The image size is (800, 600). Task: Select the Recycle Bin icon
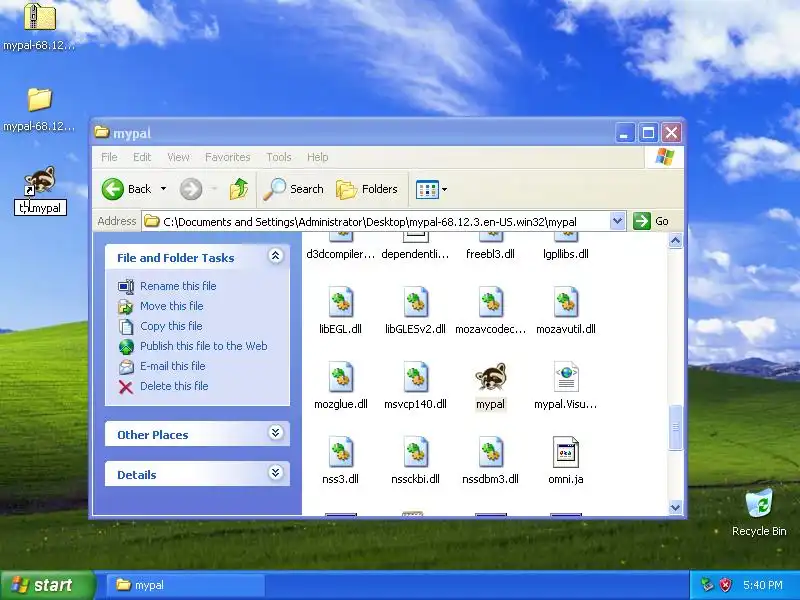(759, 504)
